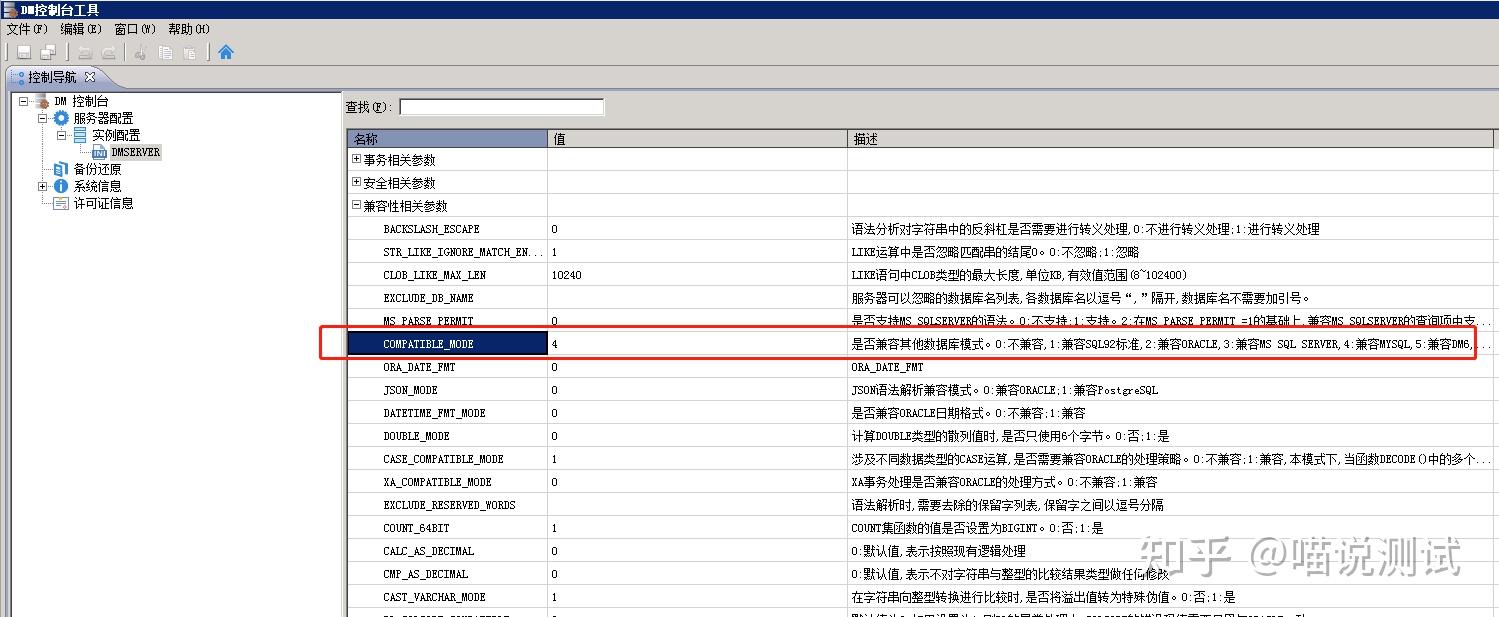Click the Save All toolbar icon
Viewport: 1499px width, 617px height.
coord(48,52)
